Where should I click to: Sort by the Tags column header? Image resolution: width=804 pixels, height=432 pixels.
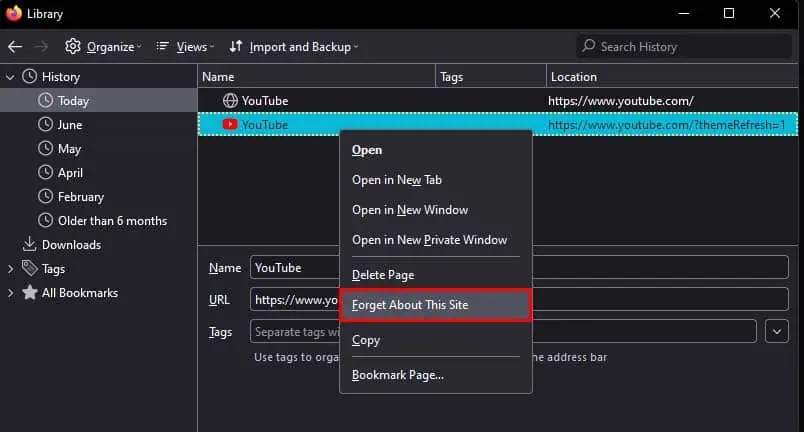[491, 77]
